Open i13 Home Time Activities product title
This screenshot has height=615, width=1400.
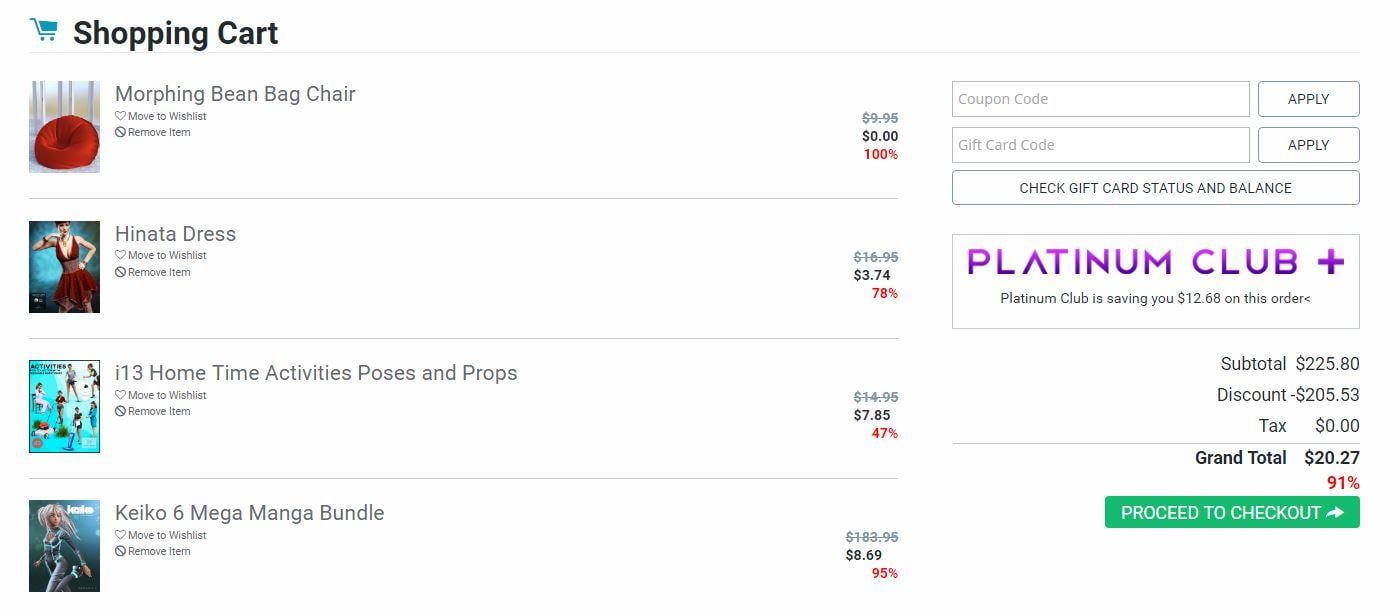(316, 373)
